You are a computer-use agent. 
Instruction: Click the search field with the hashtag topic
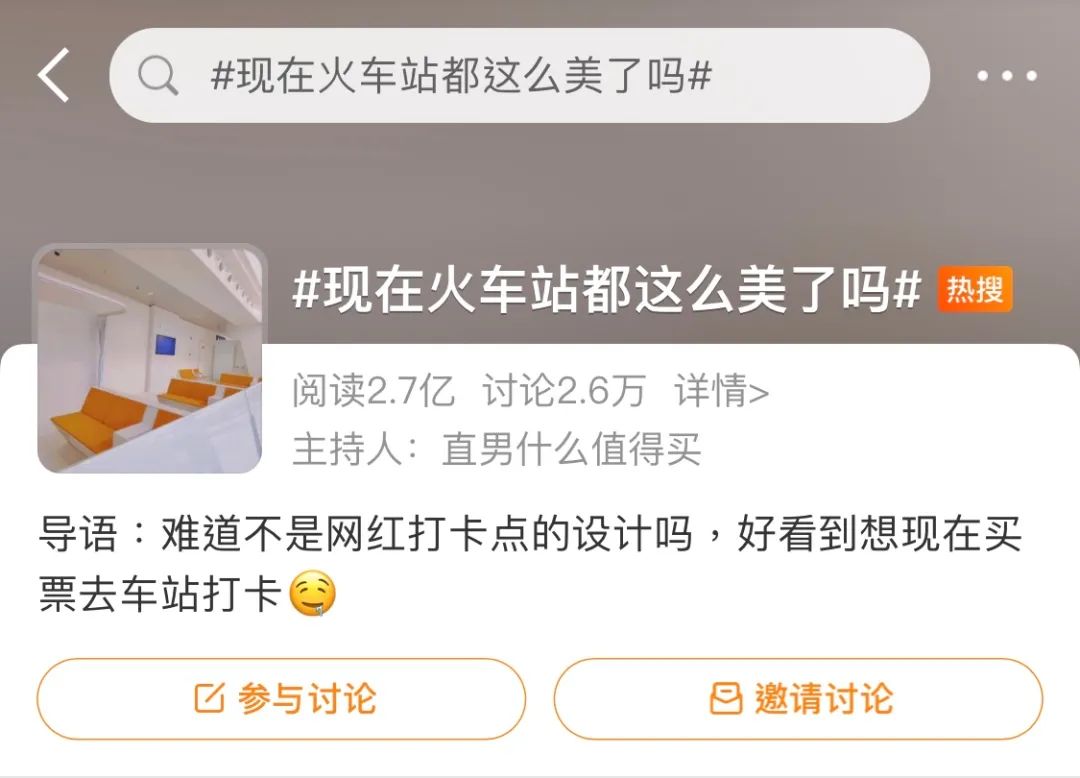pos(519,75)
